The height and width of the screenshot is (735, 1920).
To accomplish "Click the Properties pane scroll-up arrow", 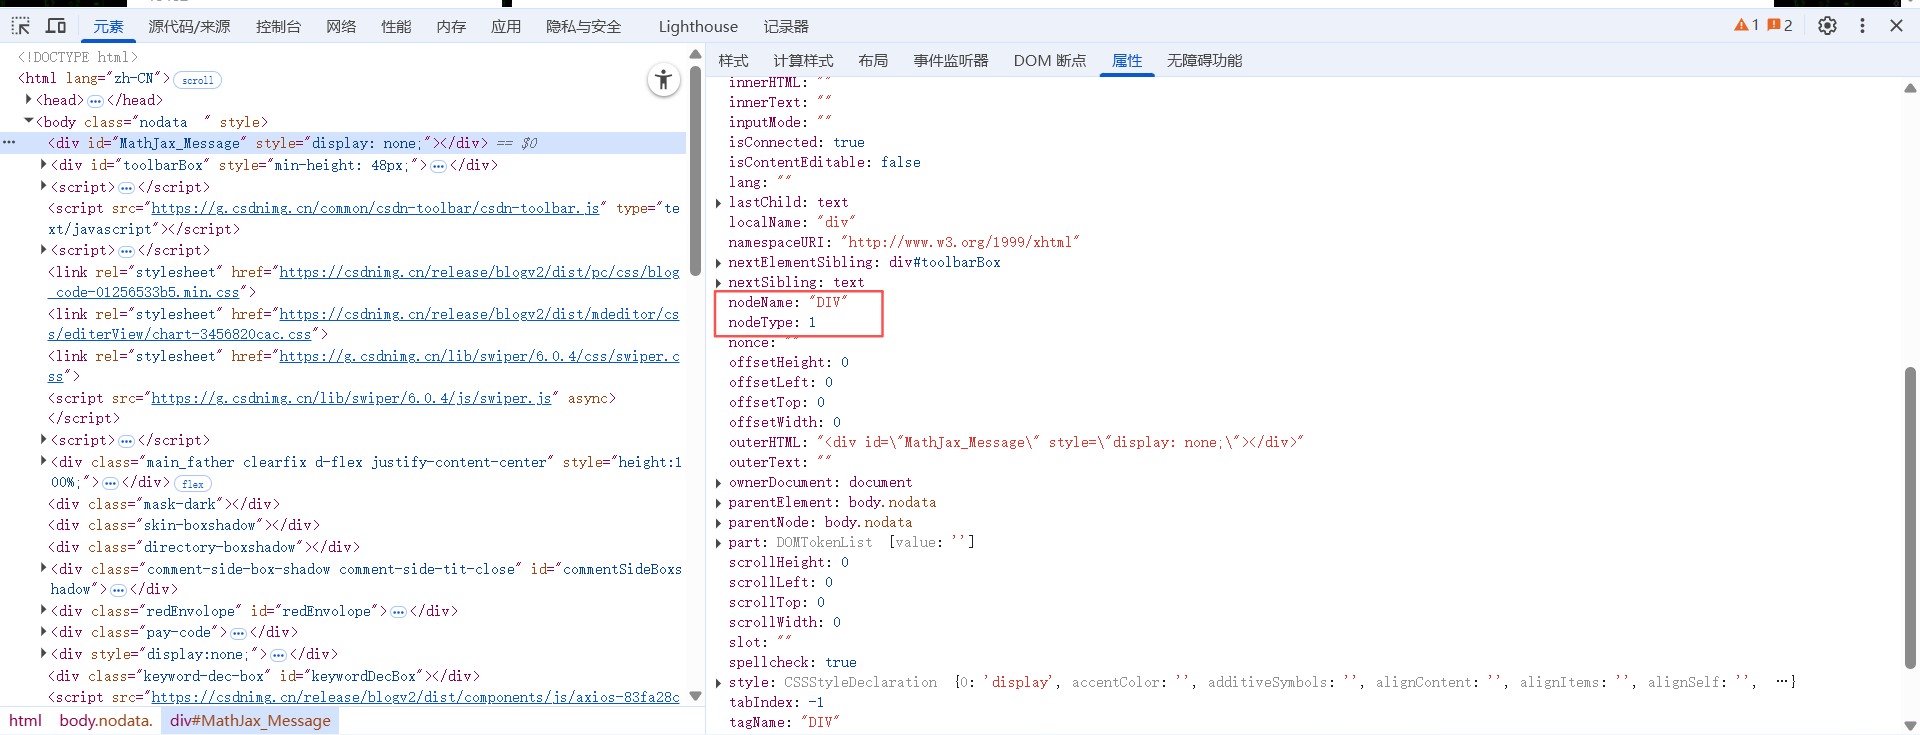I will pos(1910,88).
